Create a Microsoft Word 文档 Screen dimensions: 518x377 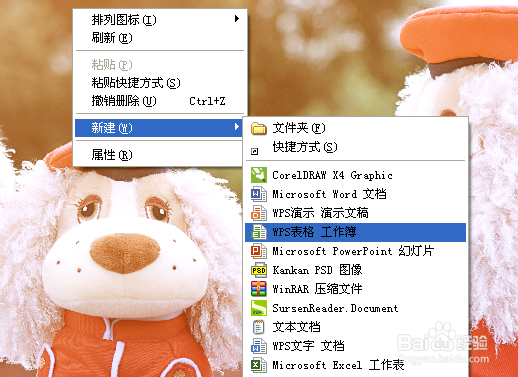pyautogui.click(x=355, y=194)
